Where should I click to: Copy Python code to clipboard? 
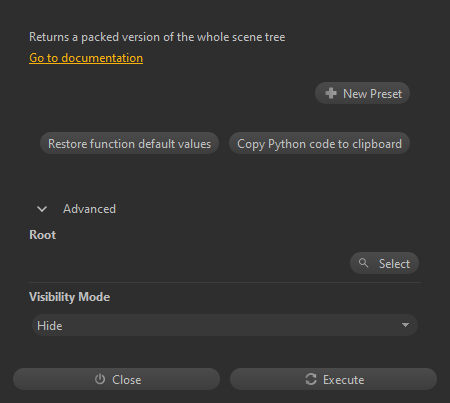pos(319,143)
